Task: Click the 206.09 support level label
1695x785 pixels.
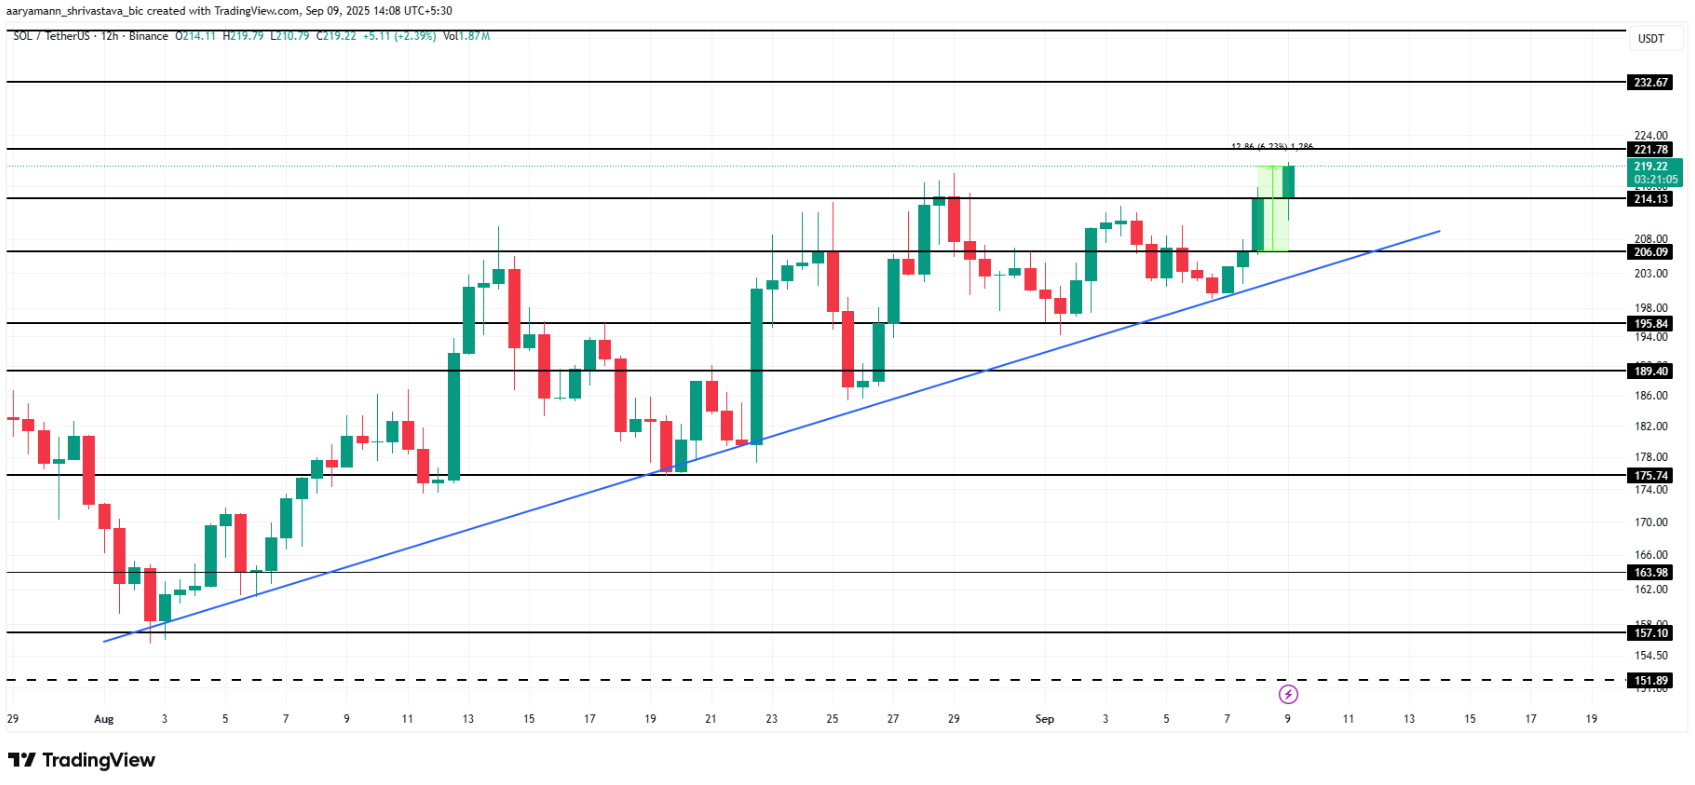Action: pos(1651,252)
